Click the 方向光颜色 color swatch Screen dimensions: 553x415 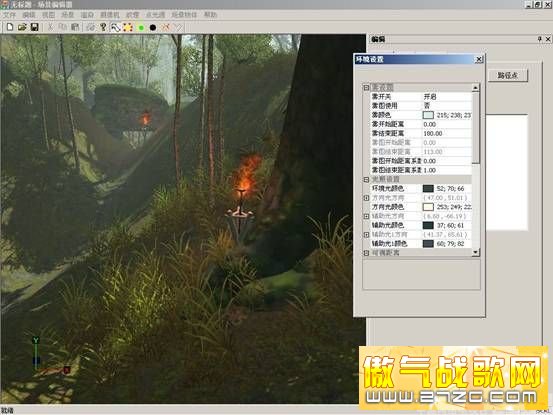428,207
